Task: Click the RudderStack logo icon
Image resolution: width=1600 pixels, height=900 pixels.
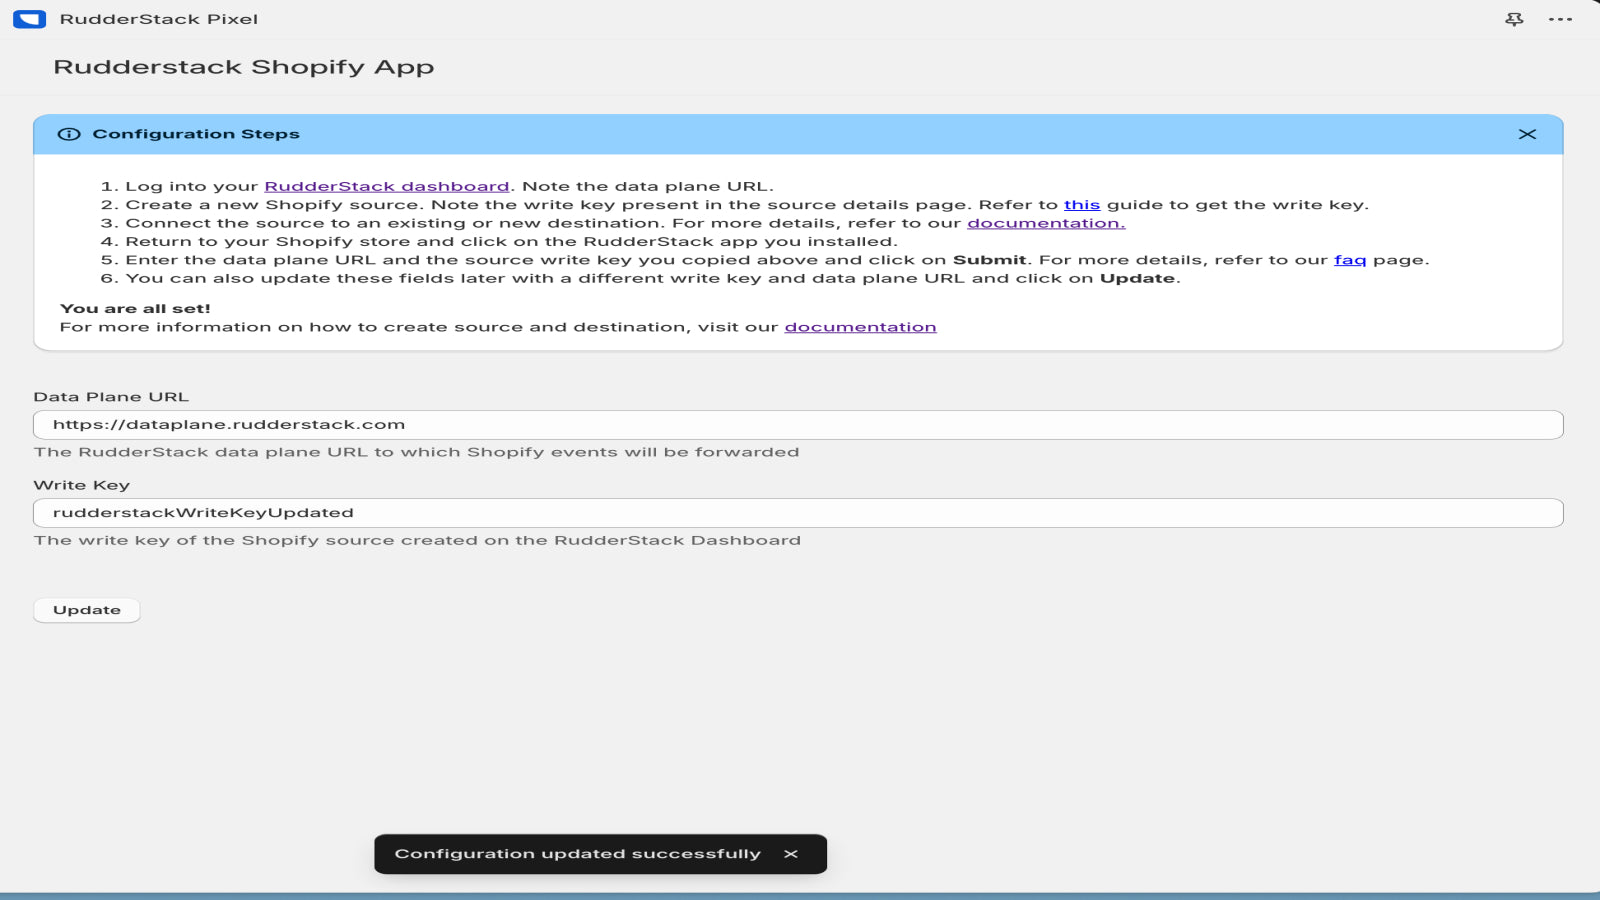Action: click(x=31, y=19)
